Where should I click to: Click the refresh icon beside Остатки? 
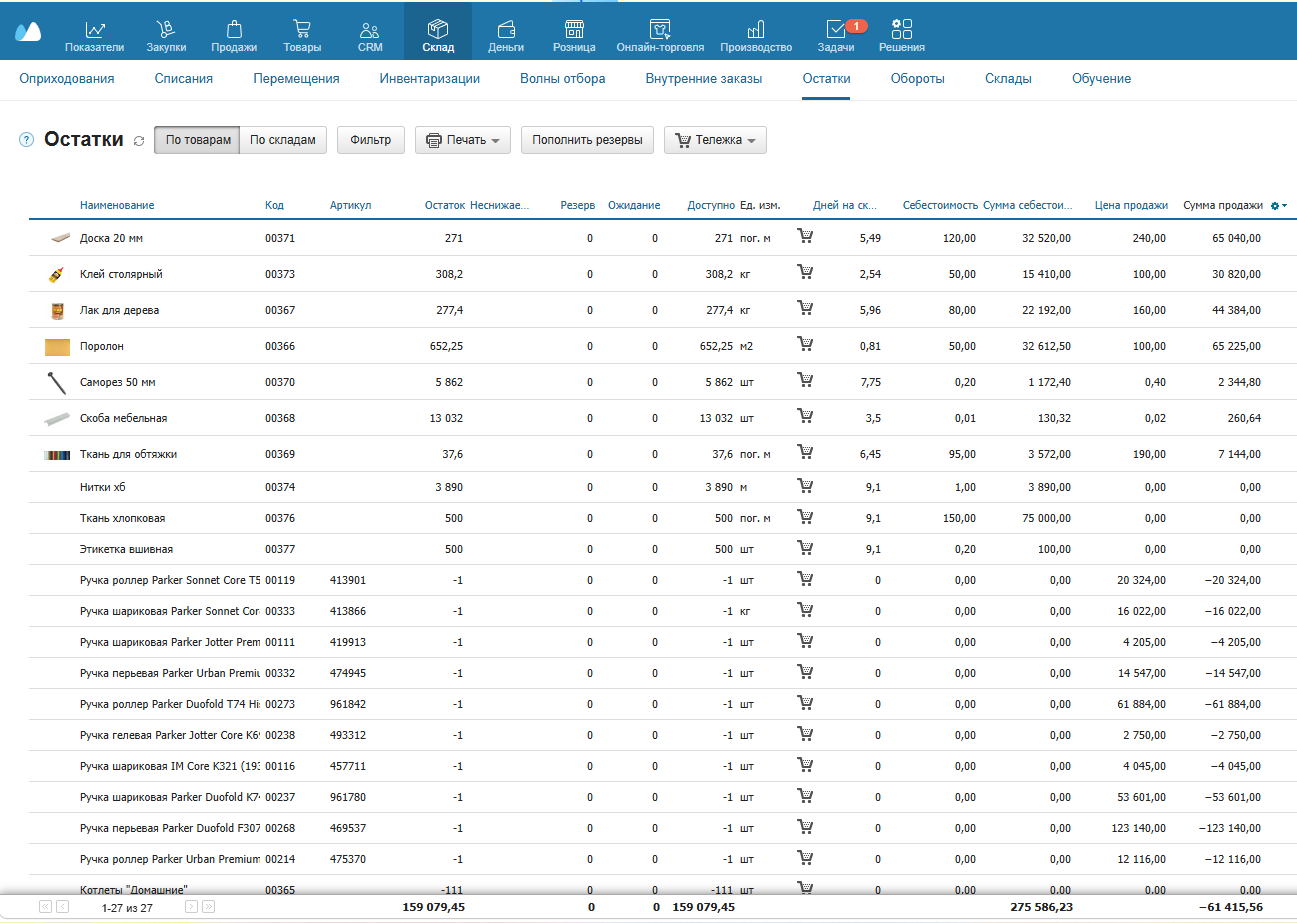click(x=139, y=141)
